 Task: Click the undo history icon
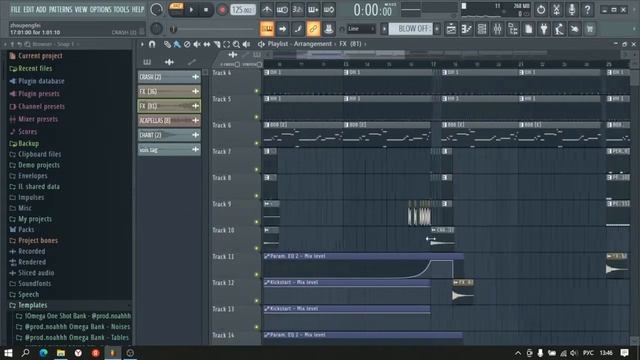pyautogui.click(x=541, y=9)
